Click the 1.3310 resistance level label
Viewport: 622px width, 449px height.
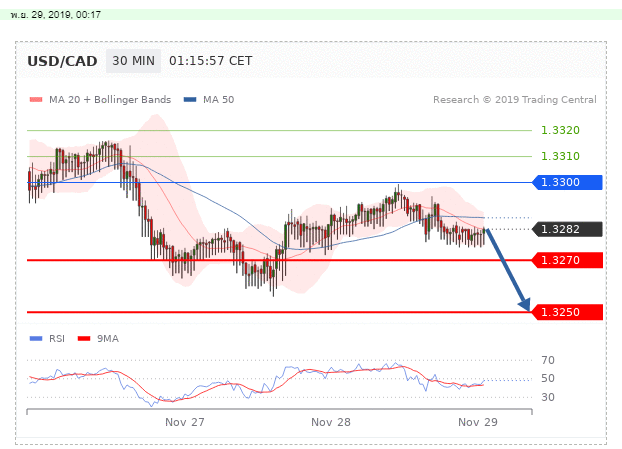point(560,156)
